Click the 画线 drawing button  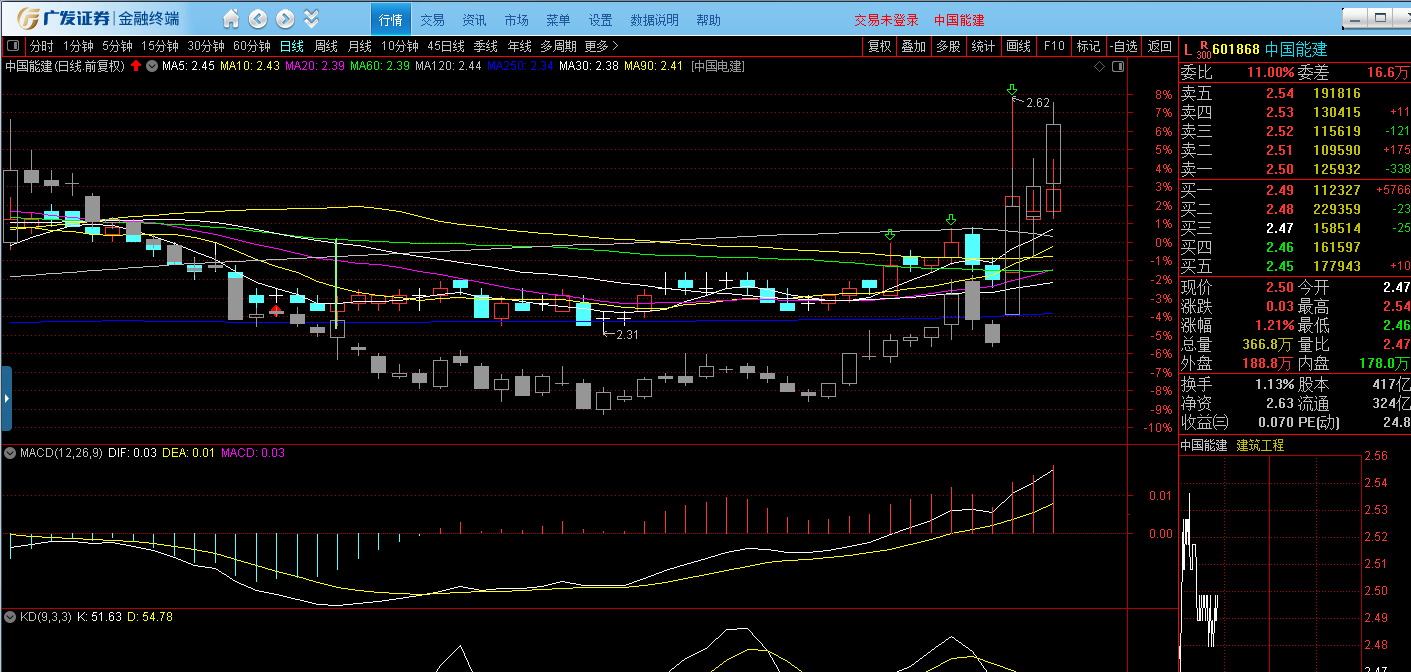point(1018,46)
